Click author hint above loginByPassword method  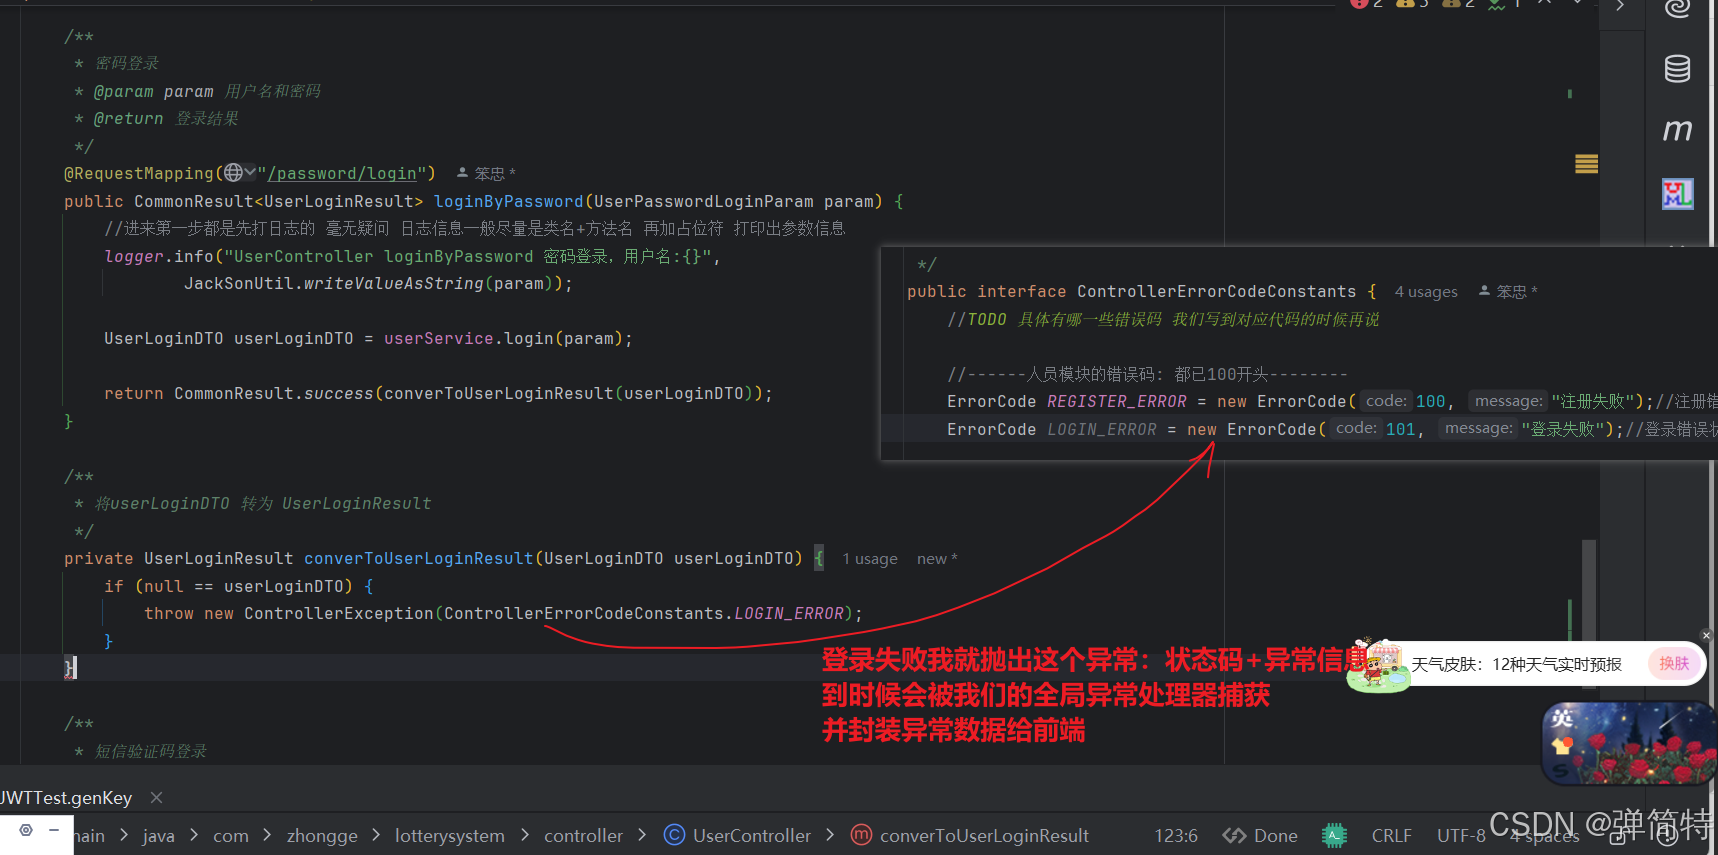click(486, 173)
